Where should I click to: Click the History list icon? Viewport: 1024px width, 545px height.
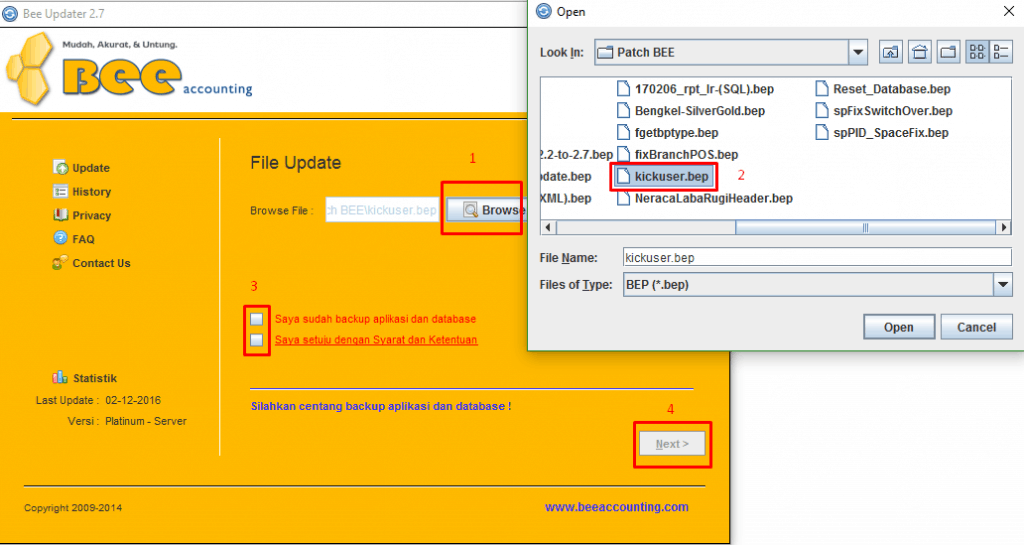[61, 191]
